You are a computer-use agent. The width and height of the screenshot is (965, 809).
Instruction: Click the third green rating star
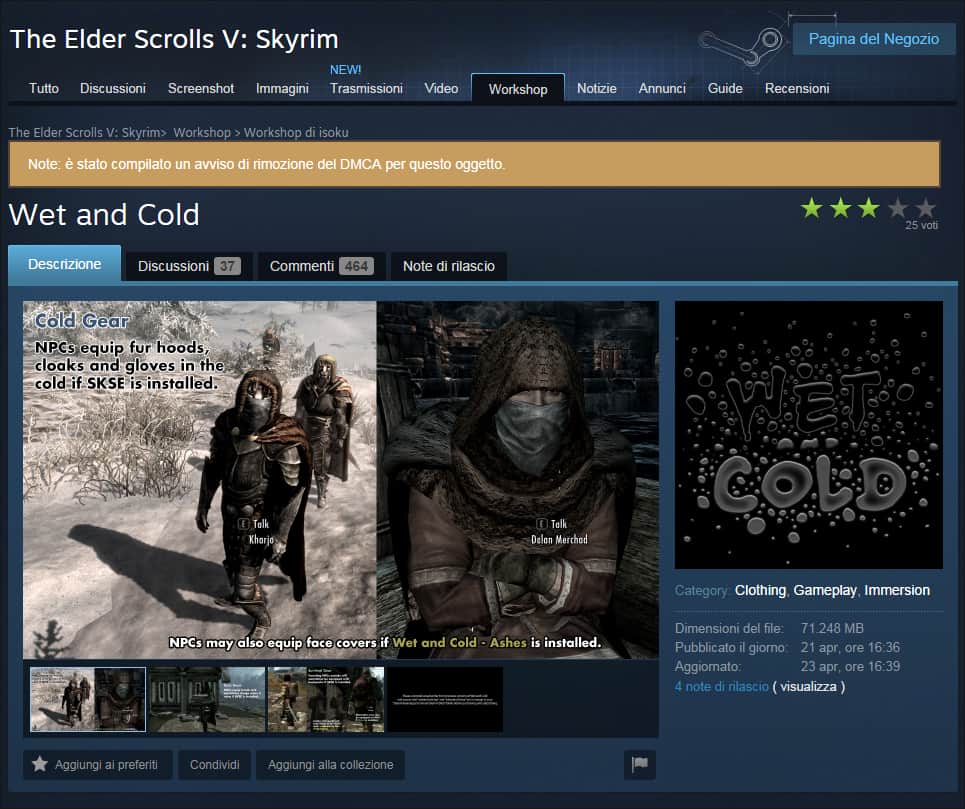868,209
